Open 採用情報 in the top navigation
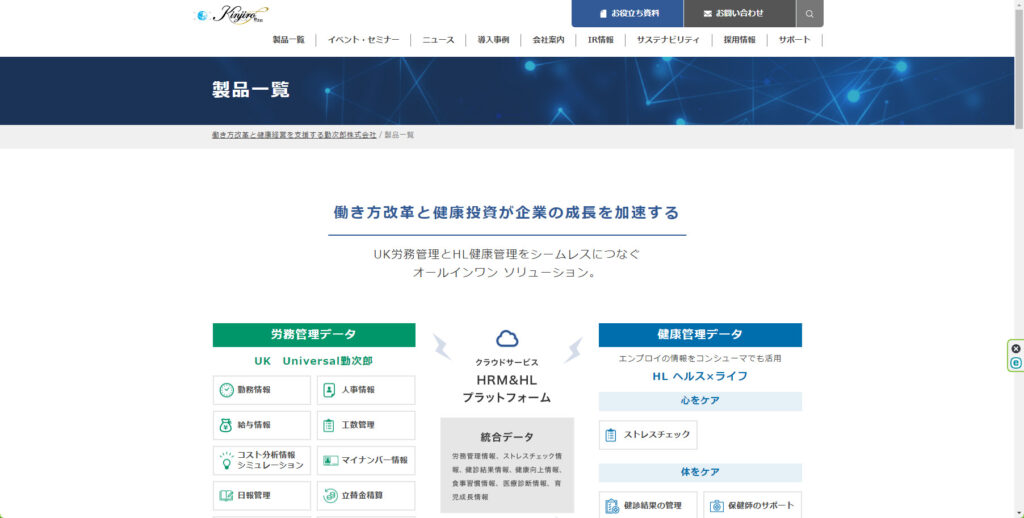Viewport: 1024px width, 518px height. pos(739,40)
